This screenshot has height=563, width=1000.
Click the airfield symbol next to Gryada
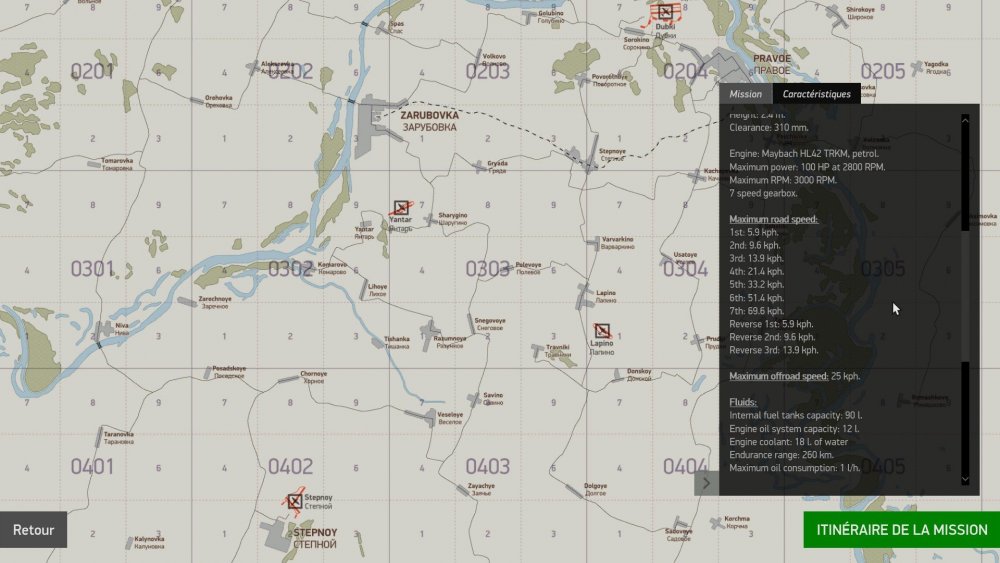tap(480, 166)
